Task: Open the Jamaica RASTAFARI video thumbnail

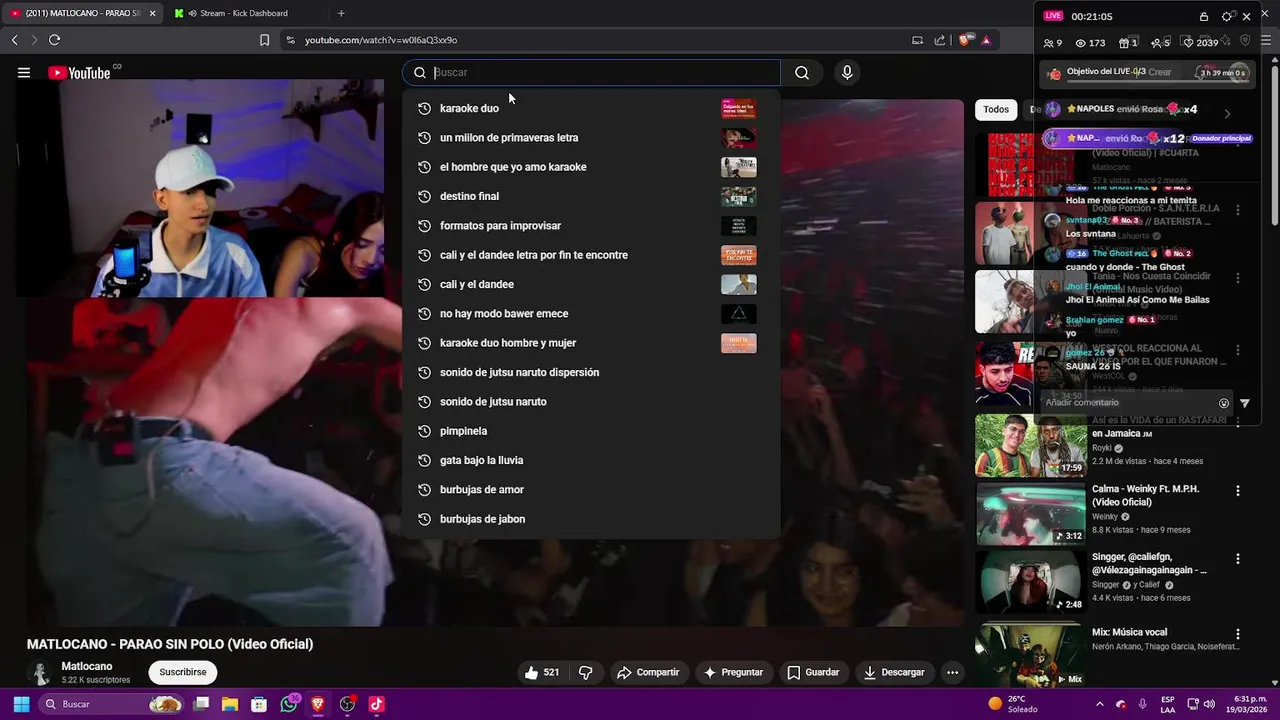Action: pos(1030,446)
